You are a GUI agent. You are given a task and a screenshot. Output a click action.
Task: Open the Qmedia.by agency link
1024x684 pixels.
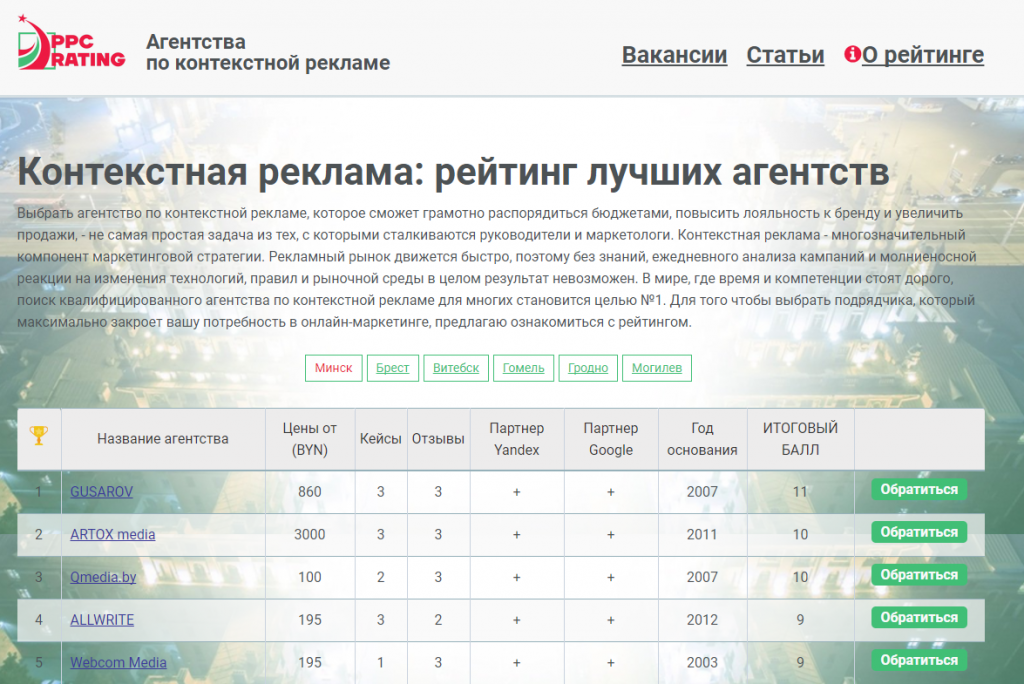tap(103, 577)
